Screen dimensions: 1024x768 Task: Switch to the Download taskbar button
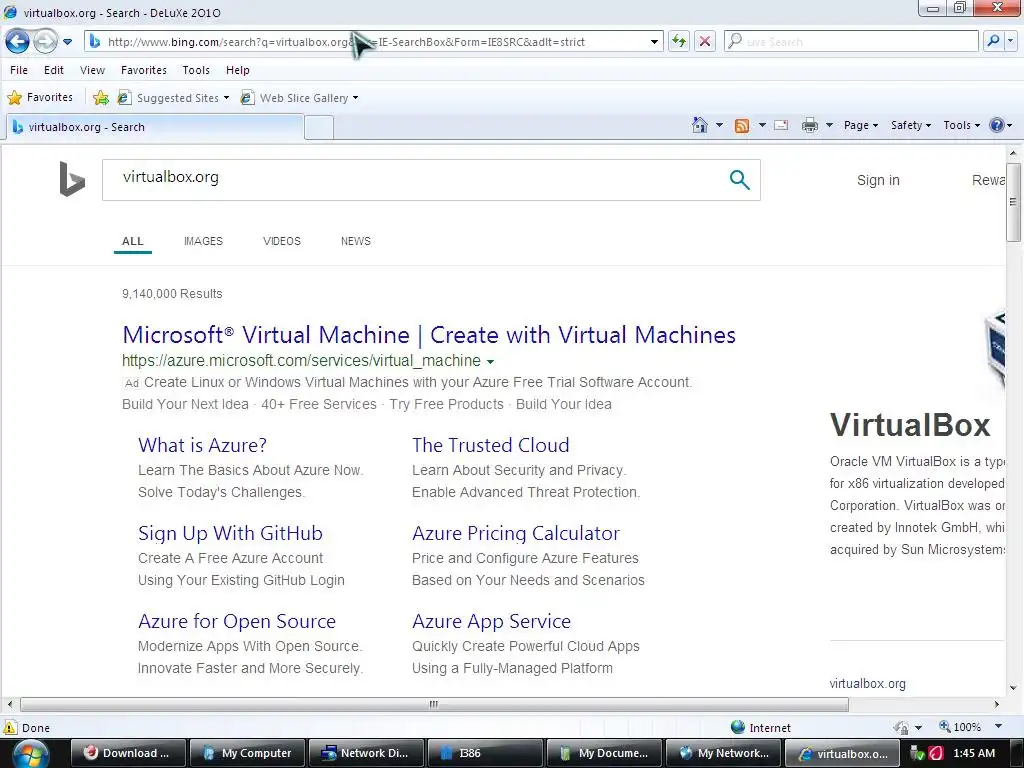pyautogui.click(x=128, y=753)
